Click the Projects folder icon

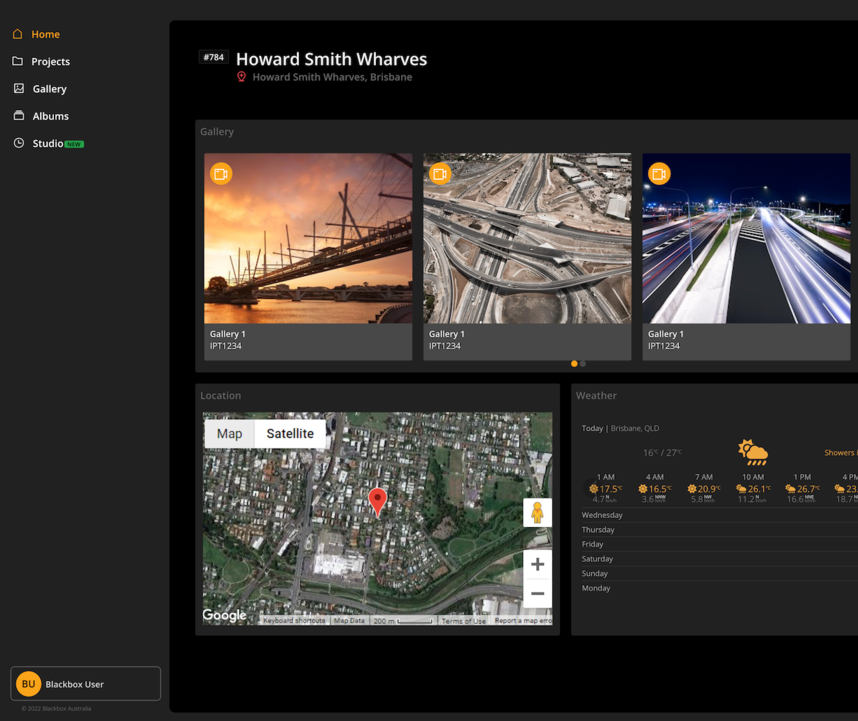pos(18,61)
